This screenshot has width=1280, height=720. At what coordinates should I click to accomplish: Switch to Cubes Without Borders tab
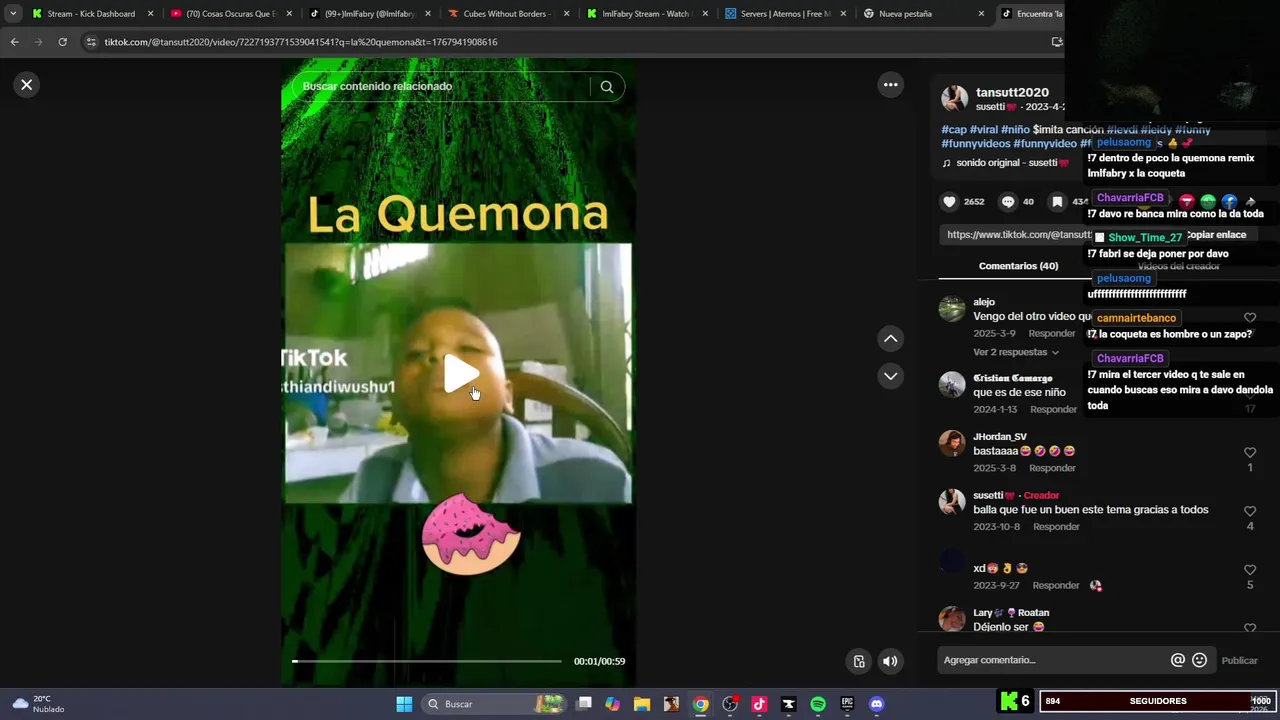tap(506, 14)
